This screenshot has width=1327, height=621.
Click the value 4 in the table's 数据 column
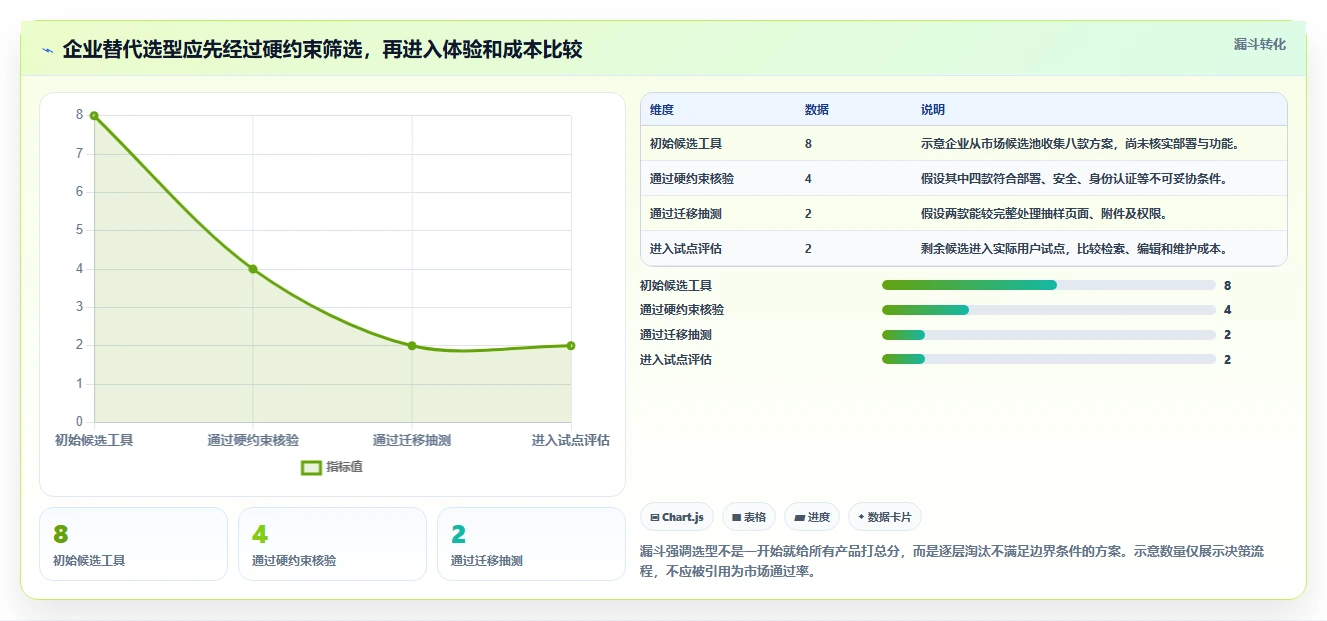click(808, 179)
